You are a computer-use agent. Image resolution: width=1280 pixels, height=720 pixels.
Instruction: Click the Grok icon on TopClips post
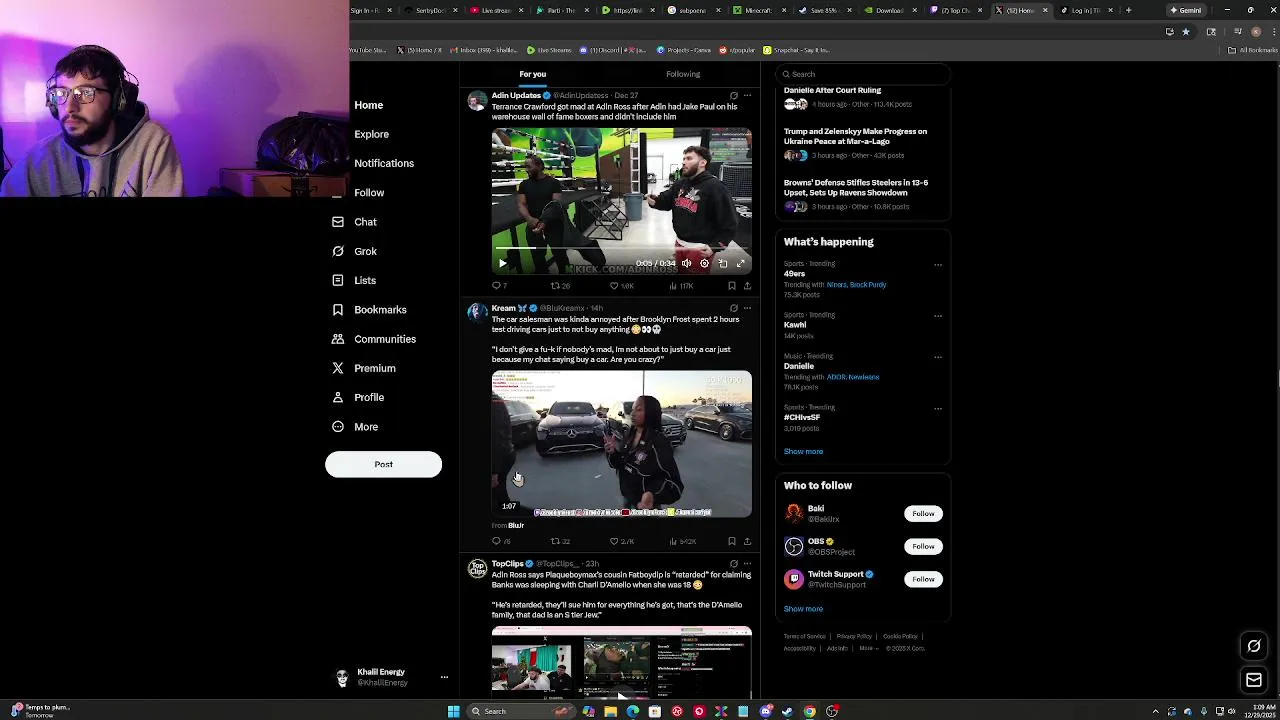pyautogui.click(x=734, y=564)
